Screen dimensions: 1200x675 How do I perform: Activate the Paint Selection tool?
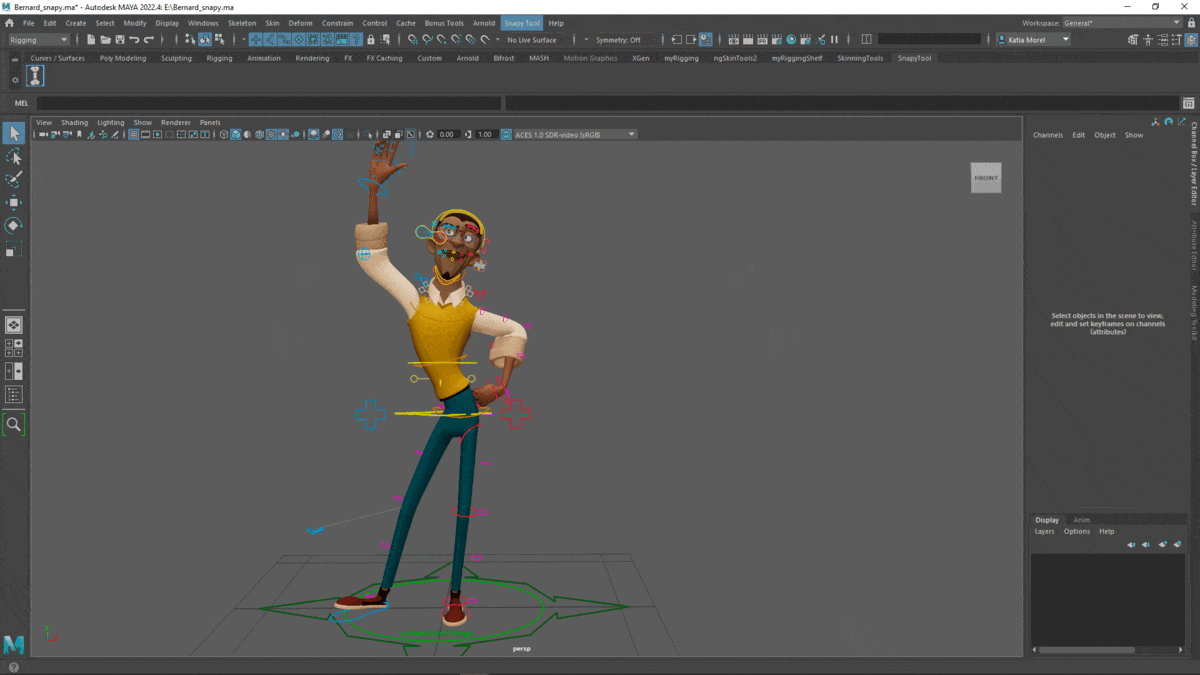pyautogui.click(x=14, y=180)
